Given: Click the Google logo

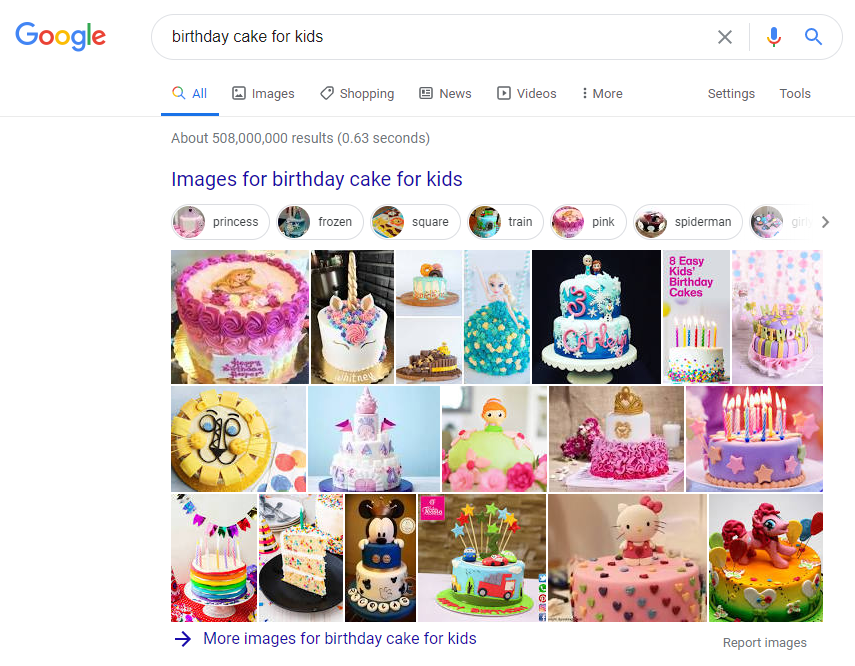Looking at the screenshot, I should tap(60, 37).
